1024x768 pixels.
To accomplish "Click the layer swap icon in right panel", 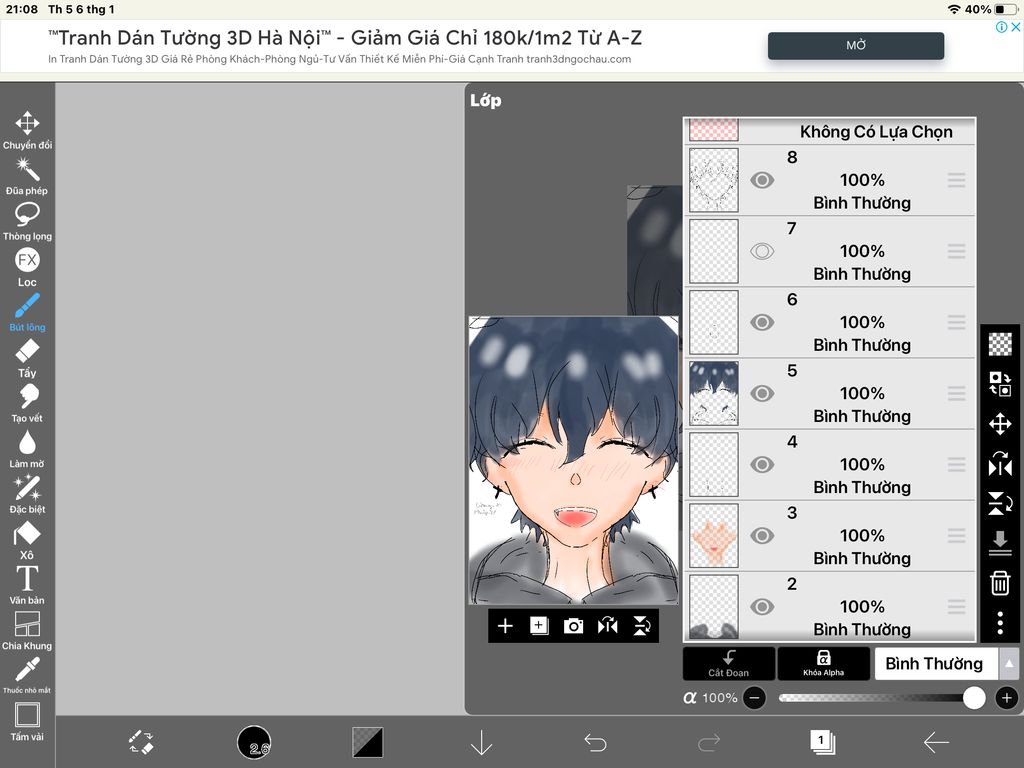I will pyautogui.click(x=1000, y=384).
